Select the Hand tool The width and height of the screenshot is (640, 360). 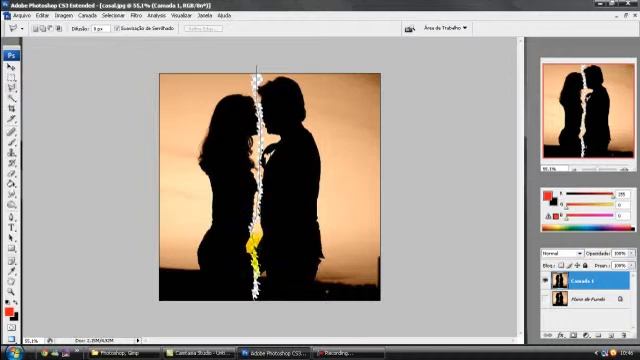11,282
